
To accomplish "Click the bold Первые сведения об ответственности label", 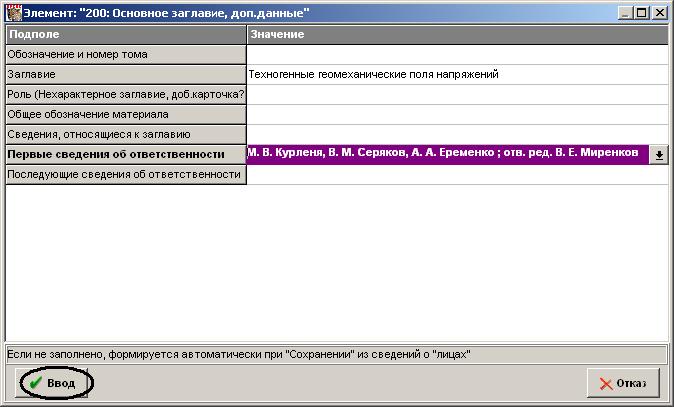I will coord(125,154).
